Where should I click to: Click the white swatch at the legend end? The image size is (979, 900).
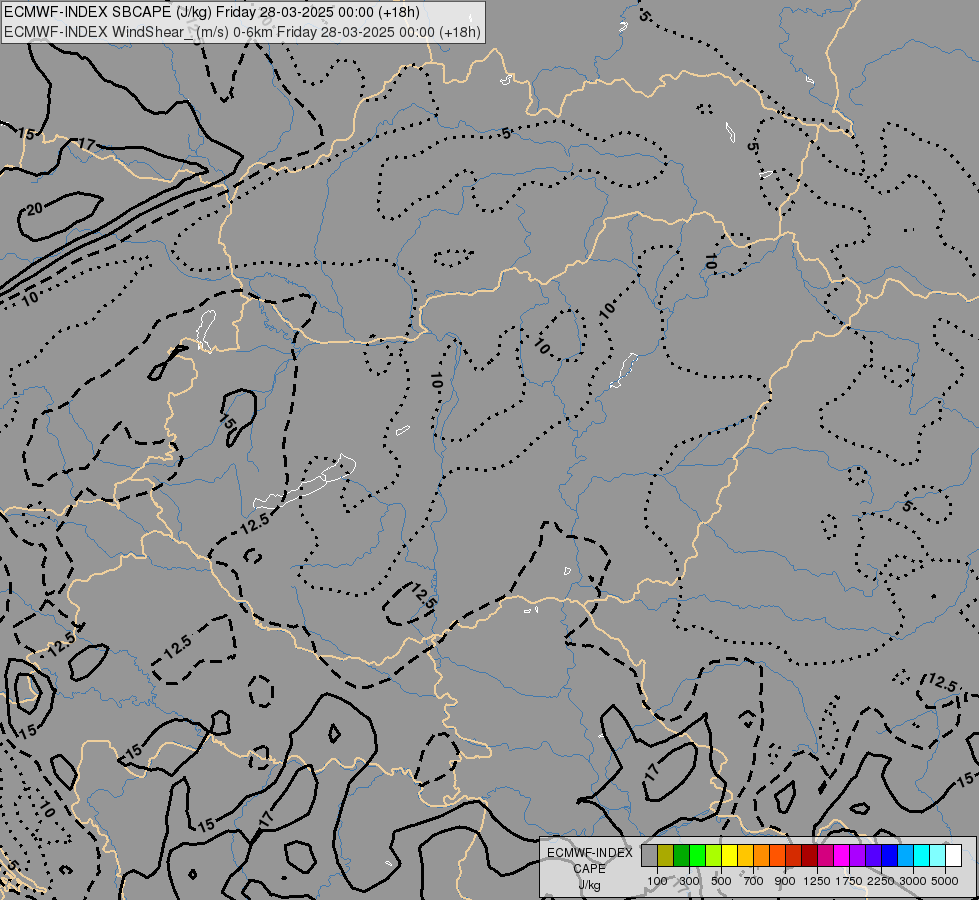pos(953,856)
